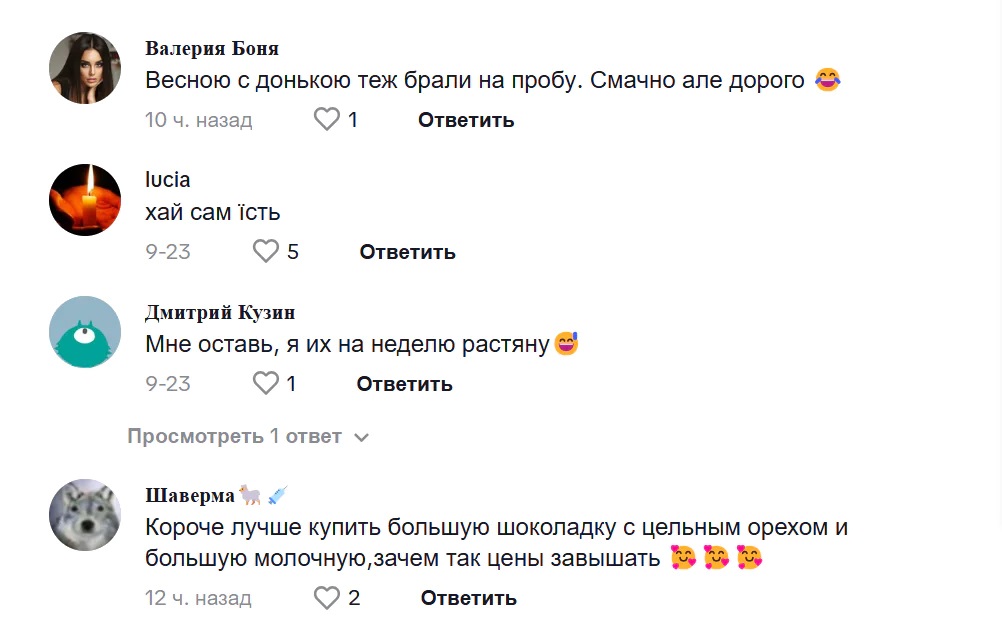Reply to Дмитрий Кузин's comment
1002x620 pixels.
[x=404, y=384]
